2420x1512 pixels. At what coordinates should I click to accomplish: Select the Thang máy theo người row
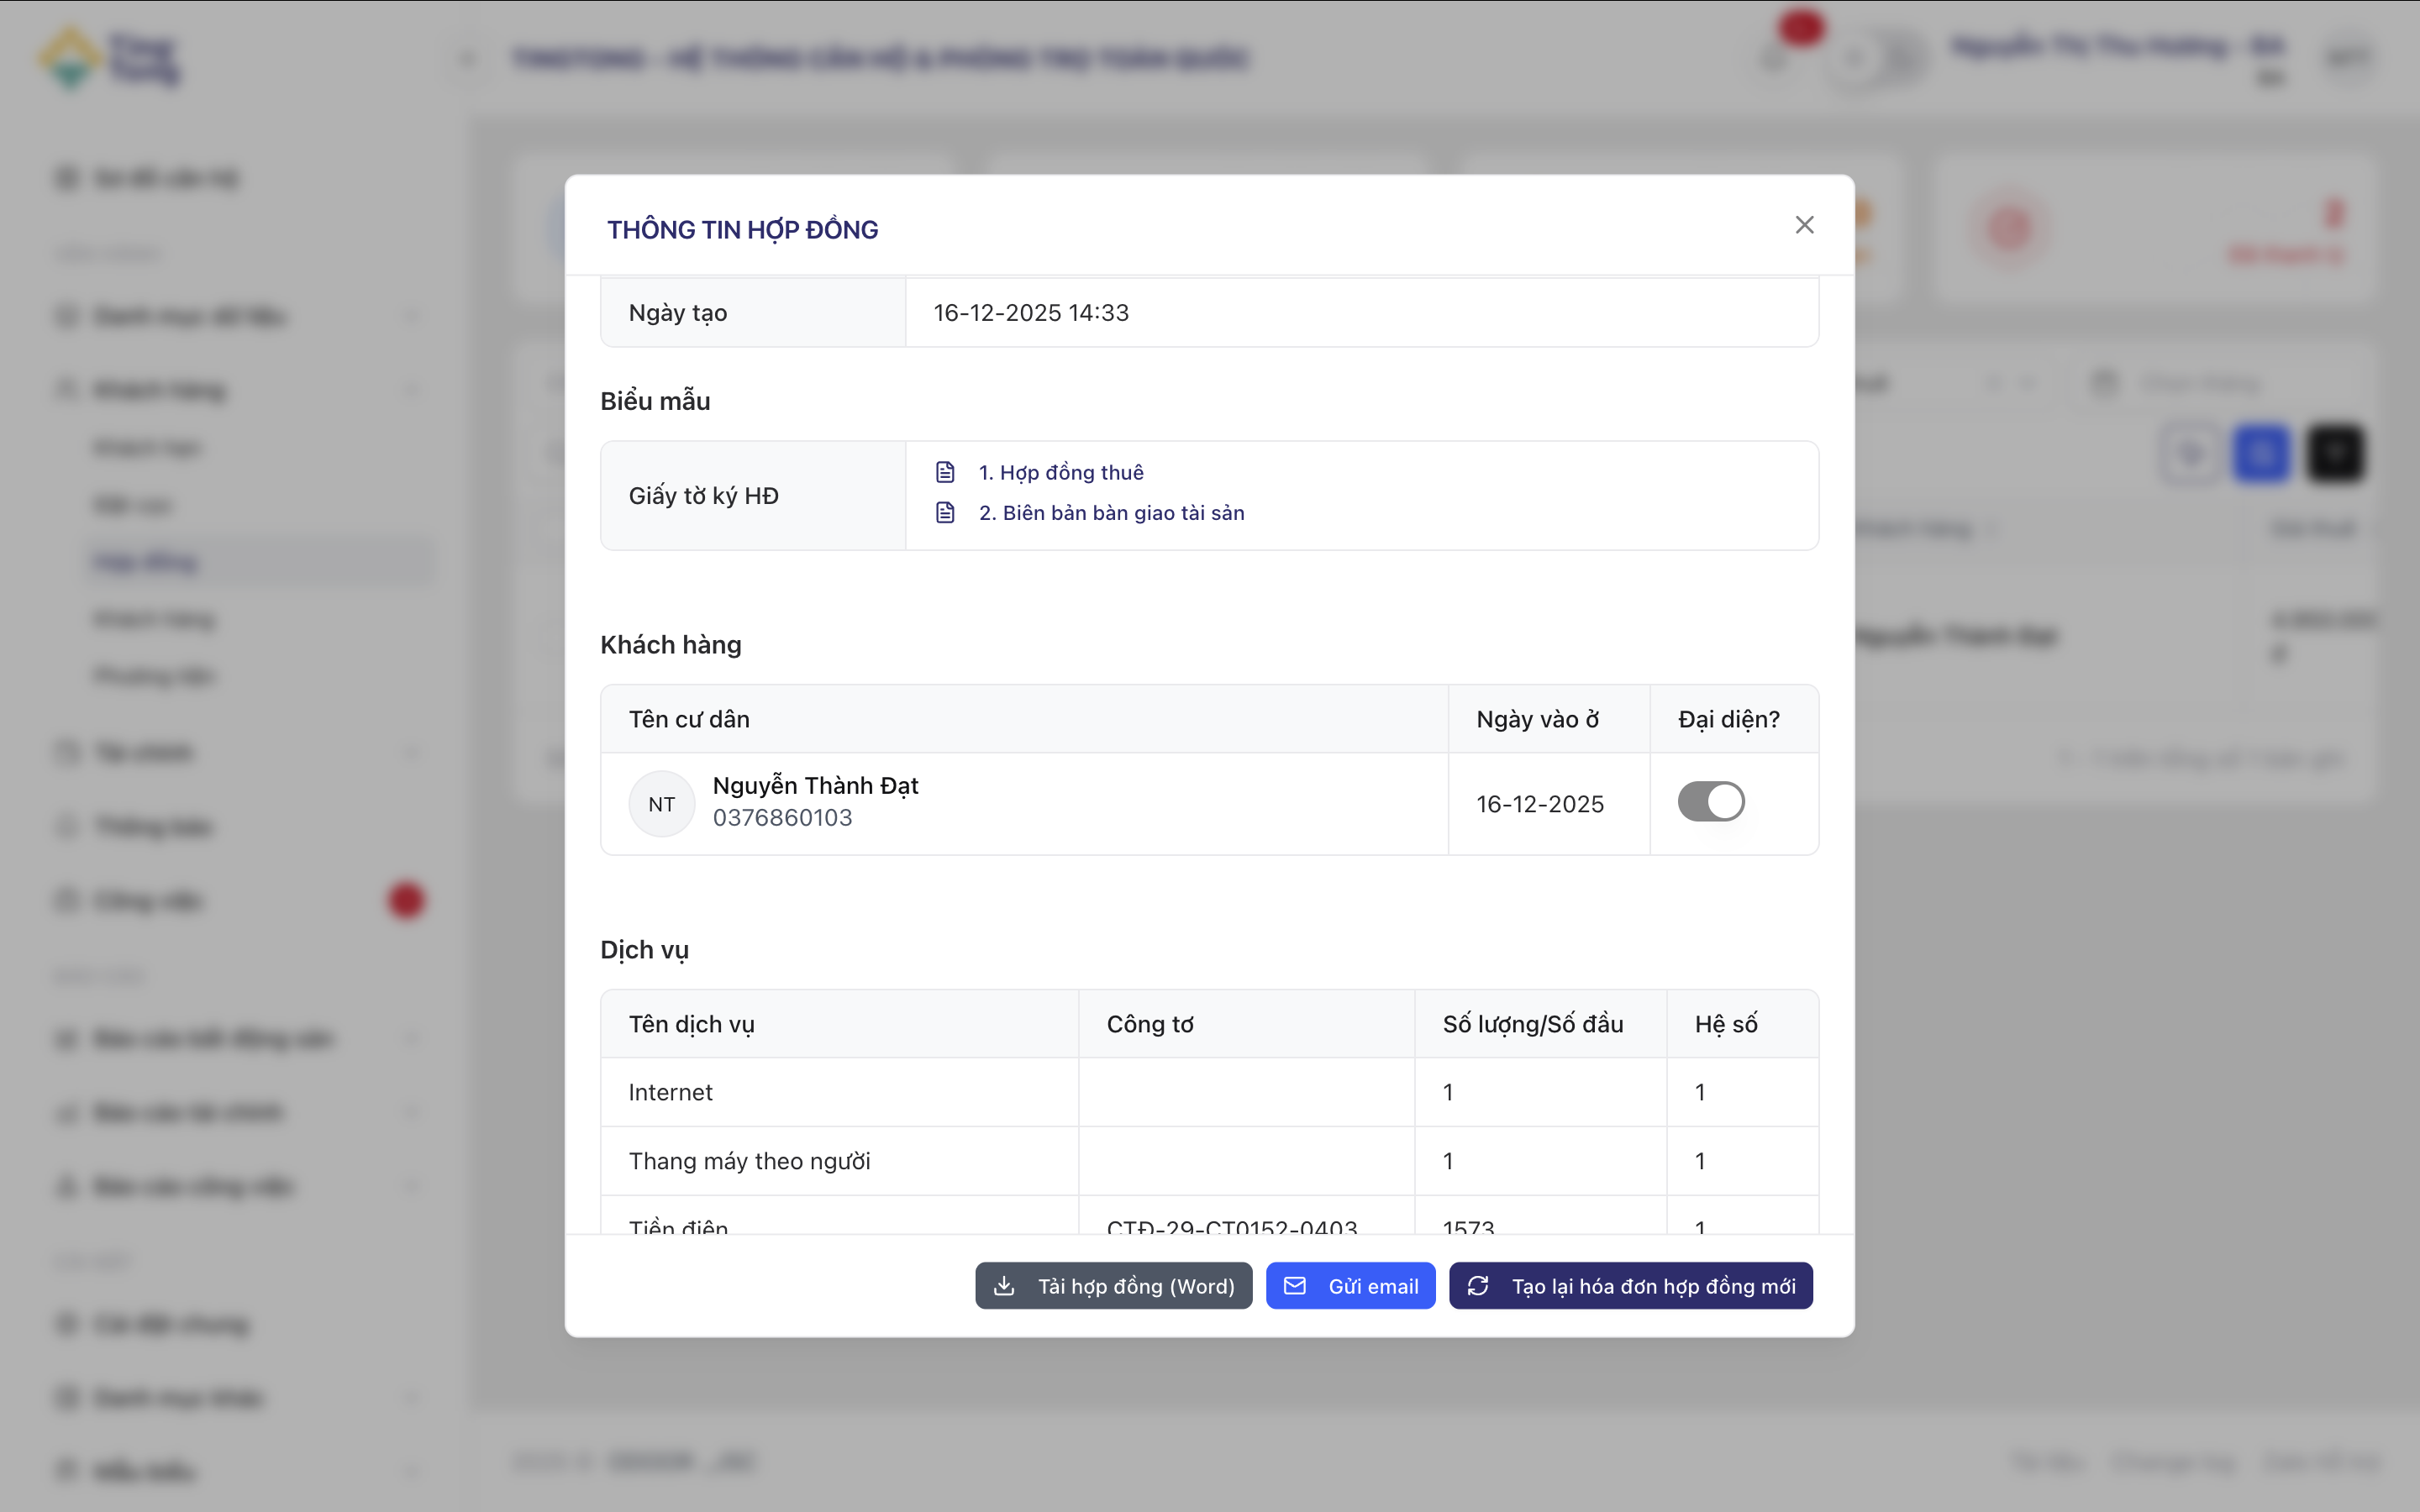tap(749, 1161)
